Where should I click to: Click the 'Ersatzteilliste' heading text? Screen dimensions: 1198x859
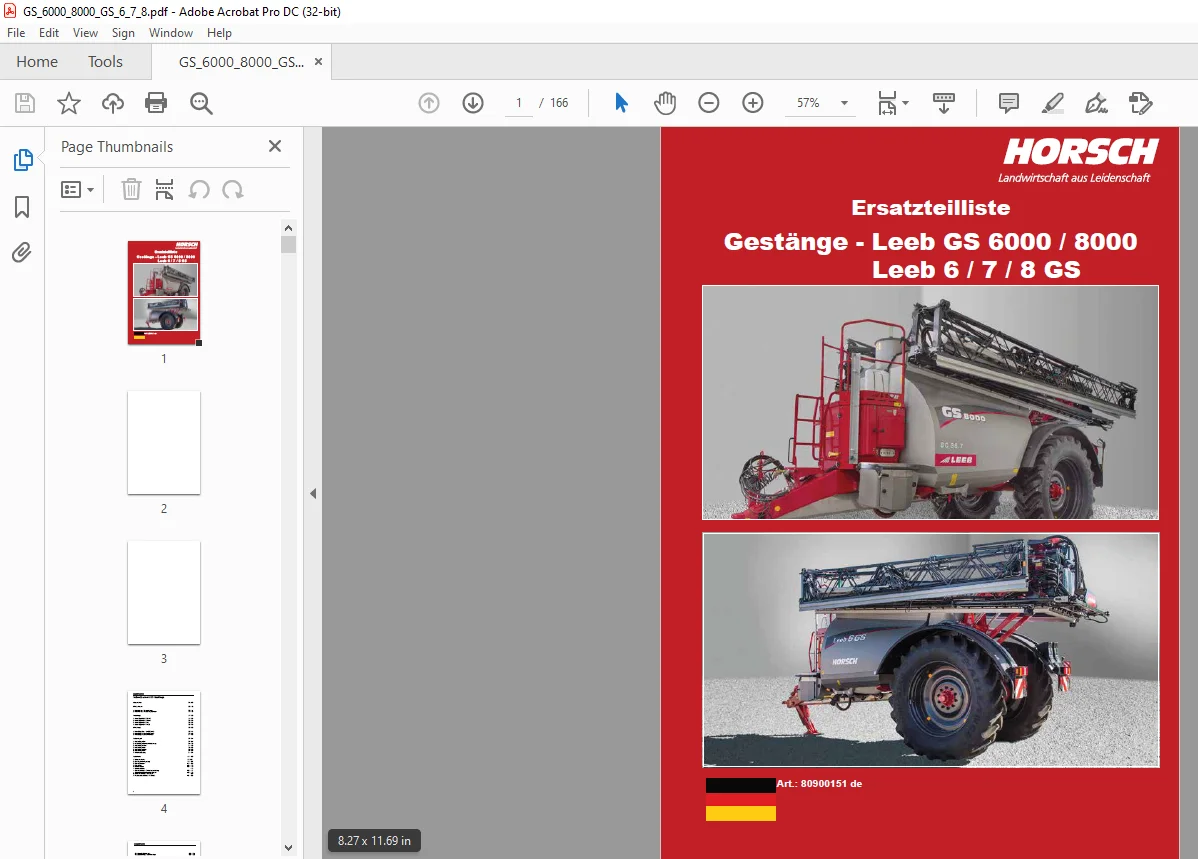tap(931, 208)
